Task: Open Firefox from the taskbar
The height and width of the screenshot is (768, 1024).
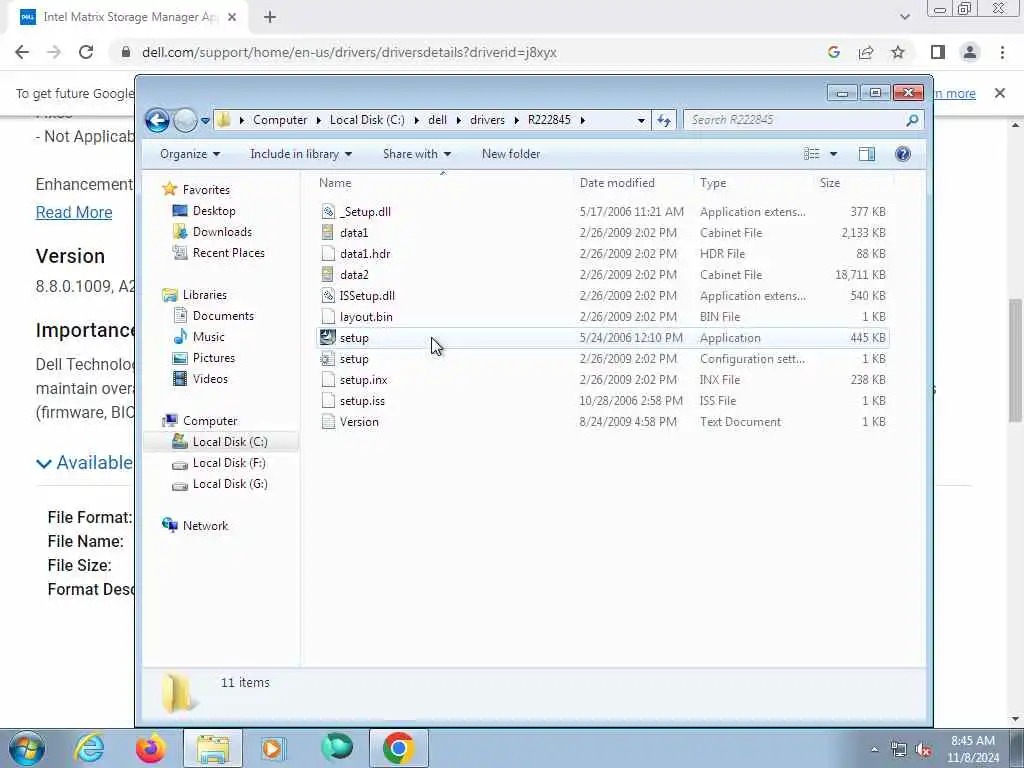Action: (150, 748)
